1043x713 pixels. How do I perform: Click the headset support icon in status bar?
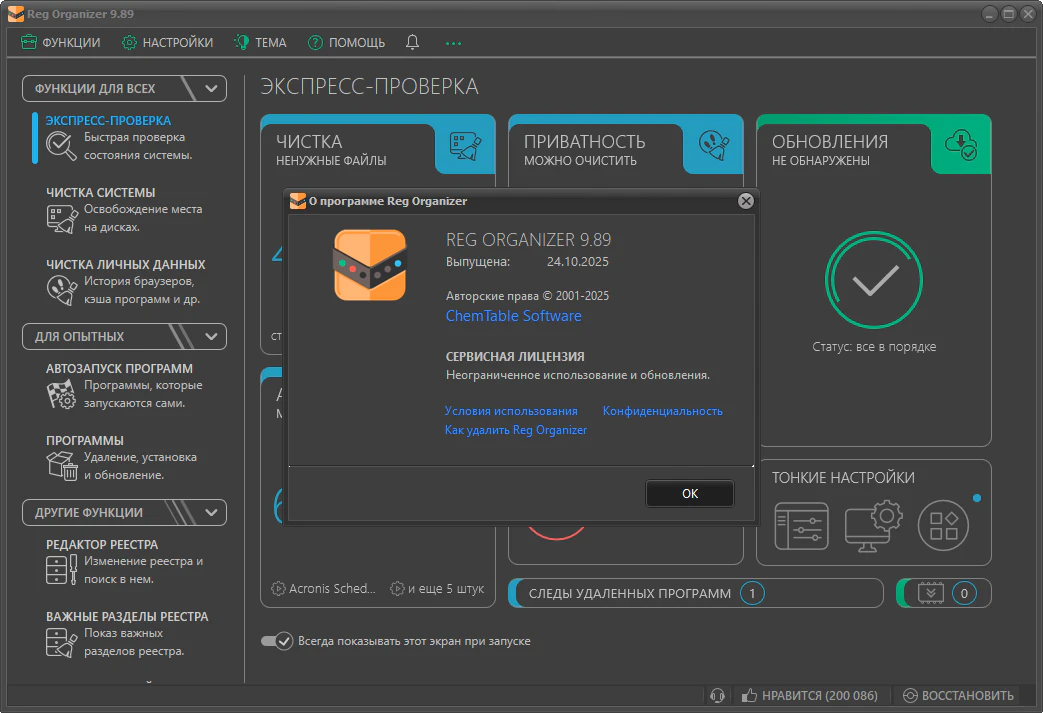pos(716,695)
